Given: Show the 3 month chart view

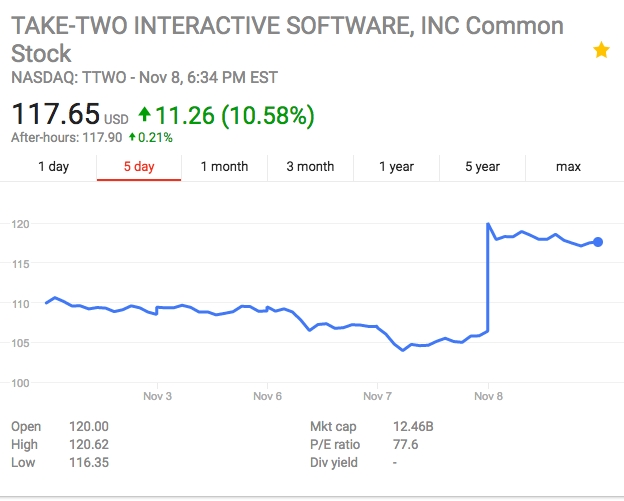Looking at the screenshot, I should pos(310,167).
